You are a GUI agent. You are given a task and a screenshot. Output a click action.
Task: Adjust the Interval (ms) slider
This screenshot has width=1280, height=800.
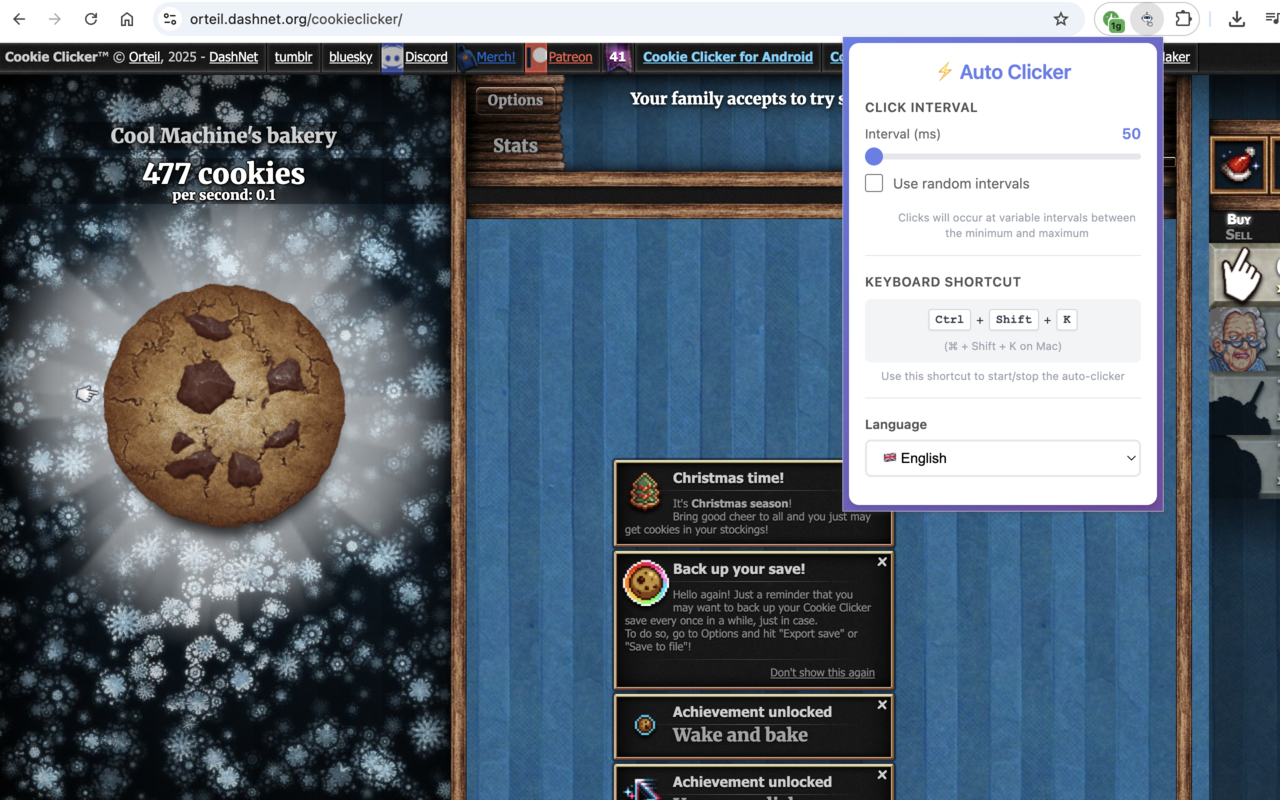[1003, 156]
